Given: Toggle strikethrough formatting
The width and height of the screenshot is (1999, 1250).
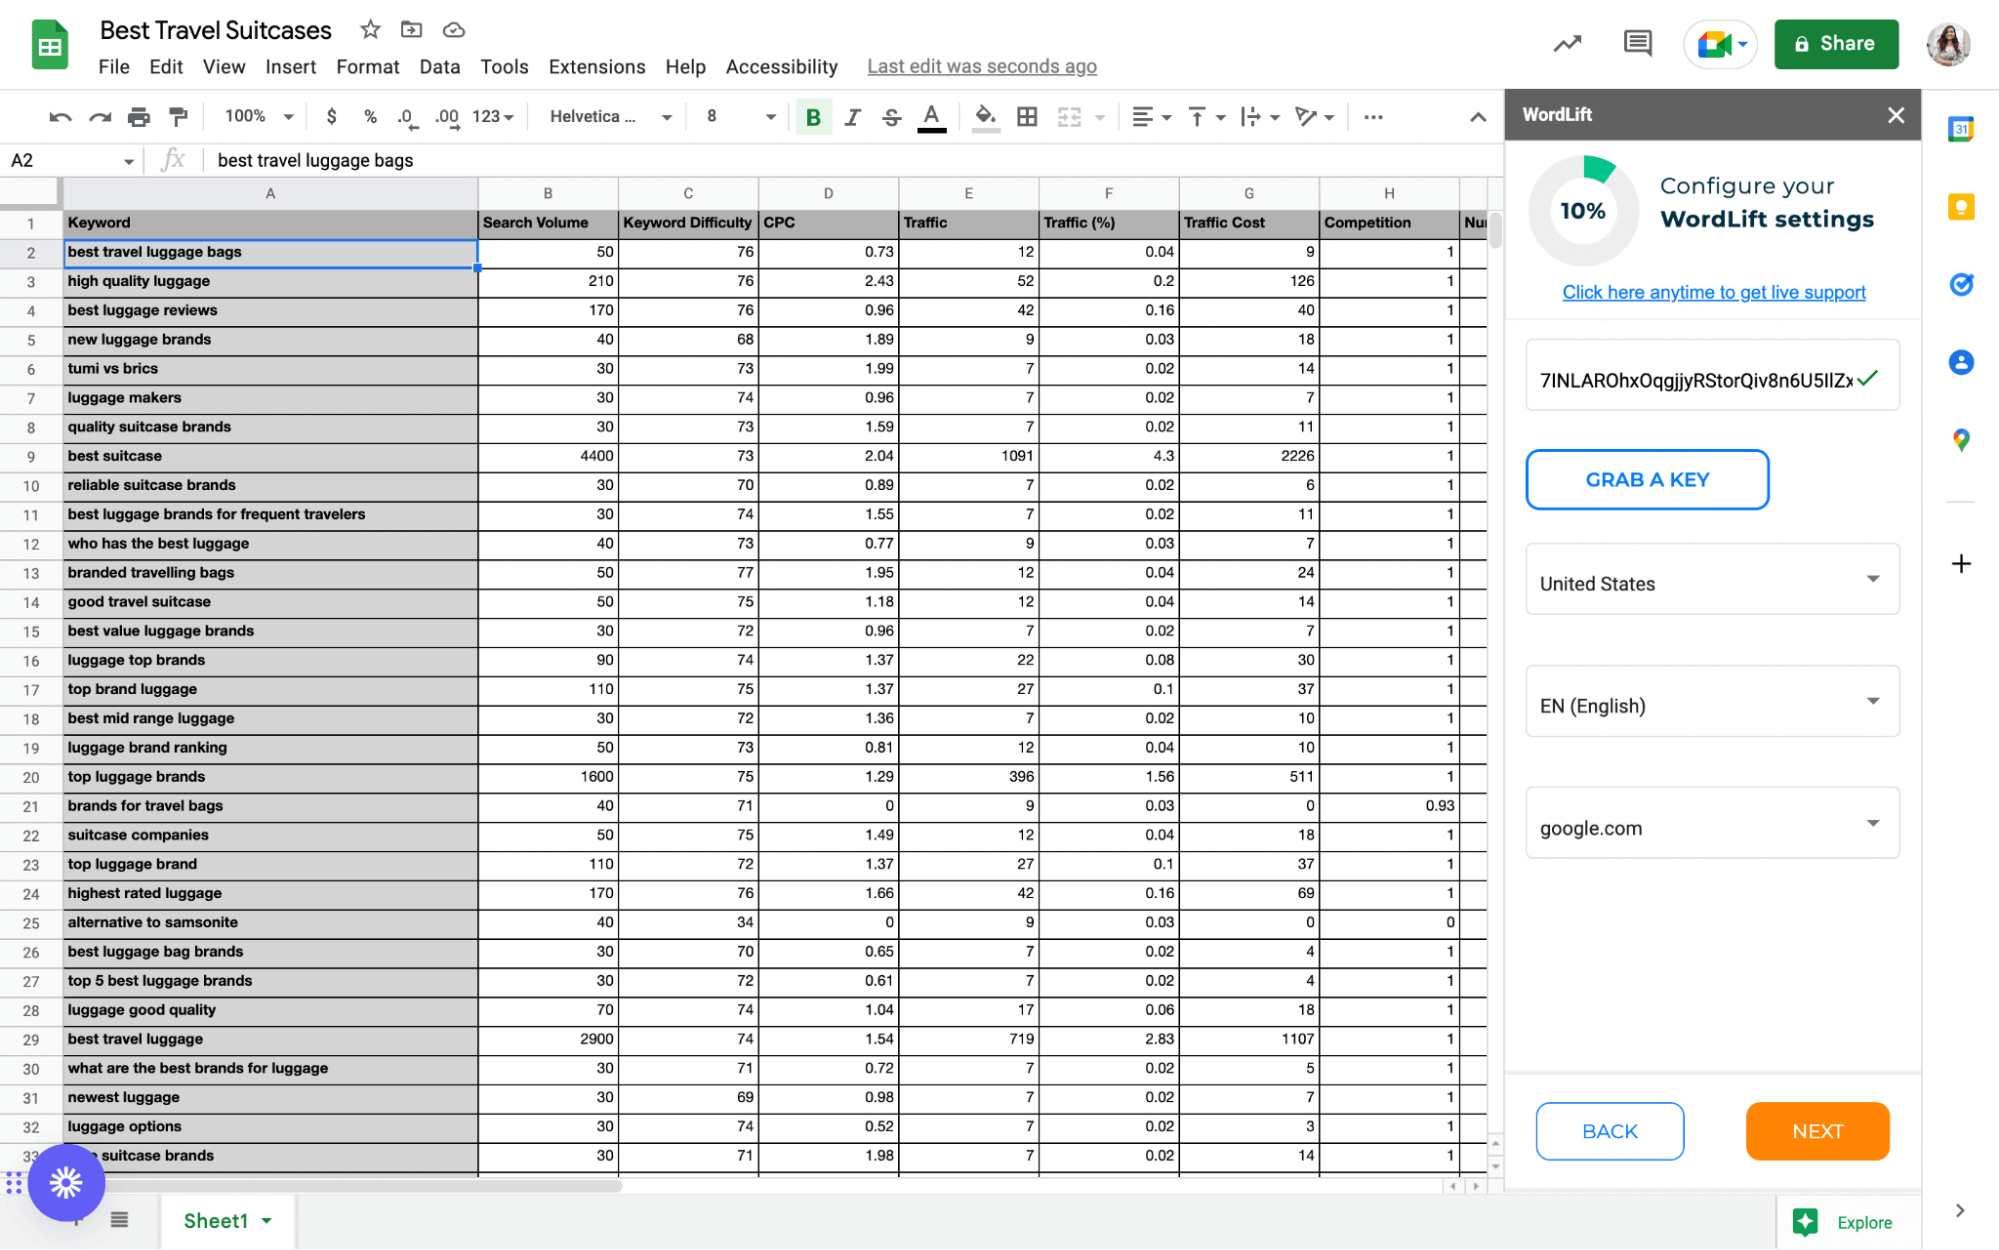Looking at the screenshot, I should [x=891, y=117].
